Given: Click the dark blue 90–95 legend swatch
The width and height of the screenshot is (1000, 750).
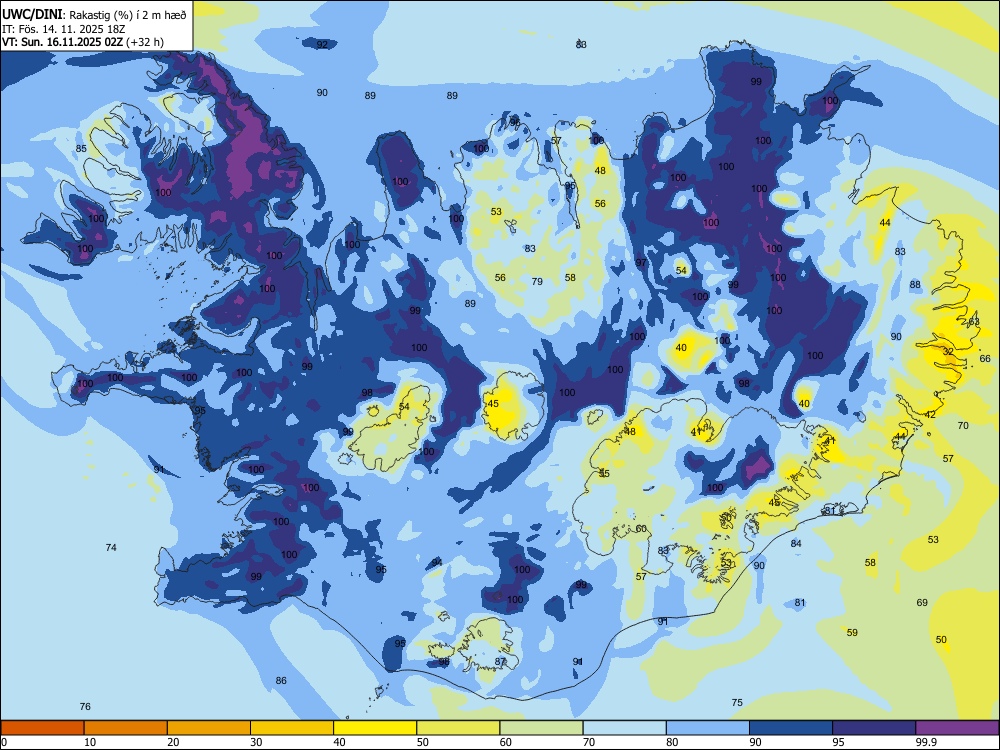Looking at the screenshot, I should pyautogui.click(x=791, y=728).
